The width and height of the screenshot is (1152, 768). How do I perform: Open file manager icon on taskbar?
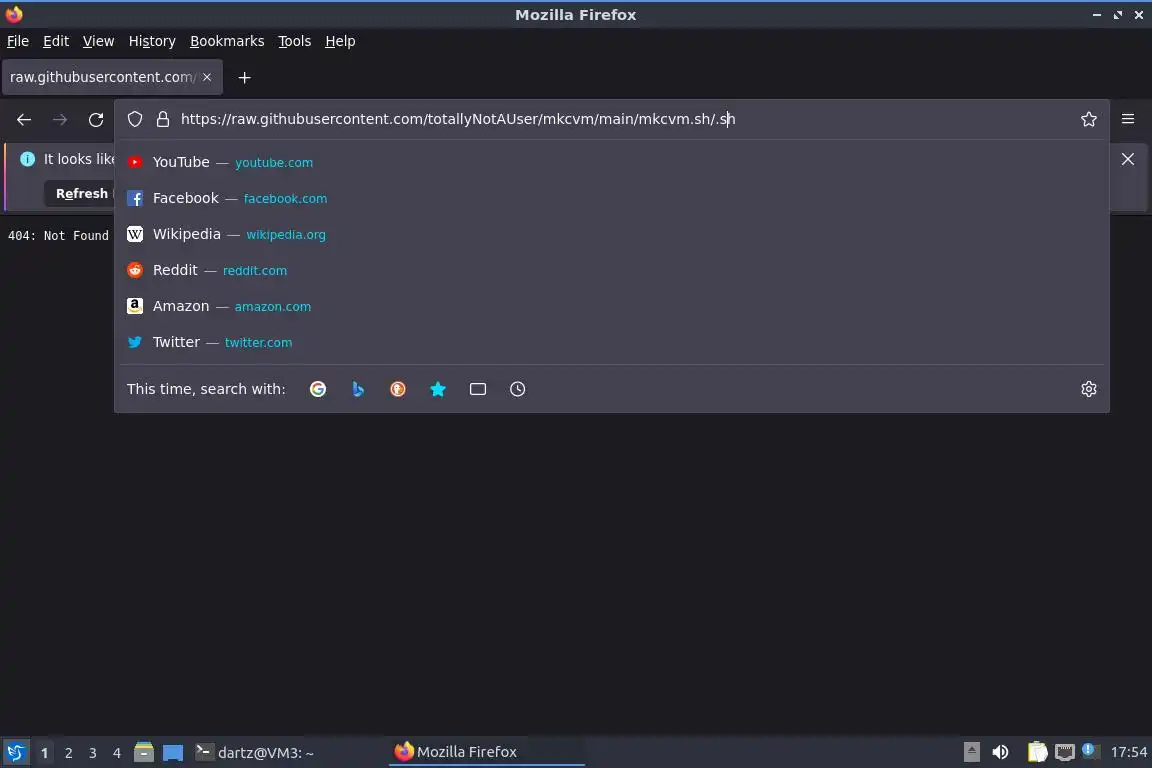(x=144, y=752)
